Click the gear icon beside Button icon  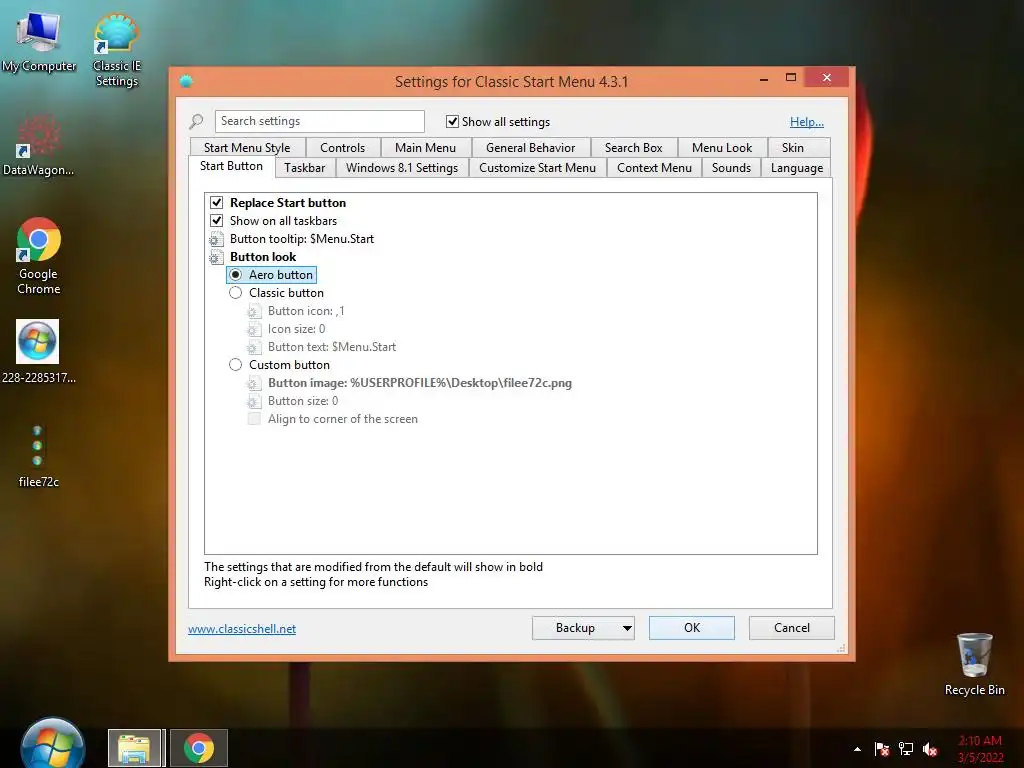point(254,312)
